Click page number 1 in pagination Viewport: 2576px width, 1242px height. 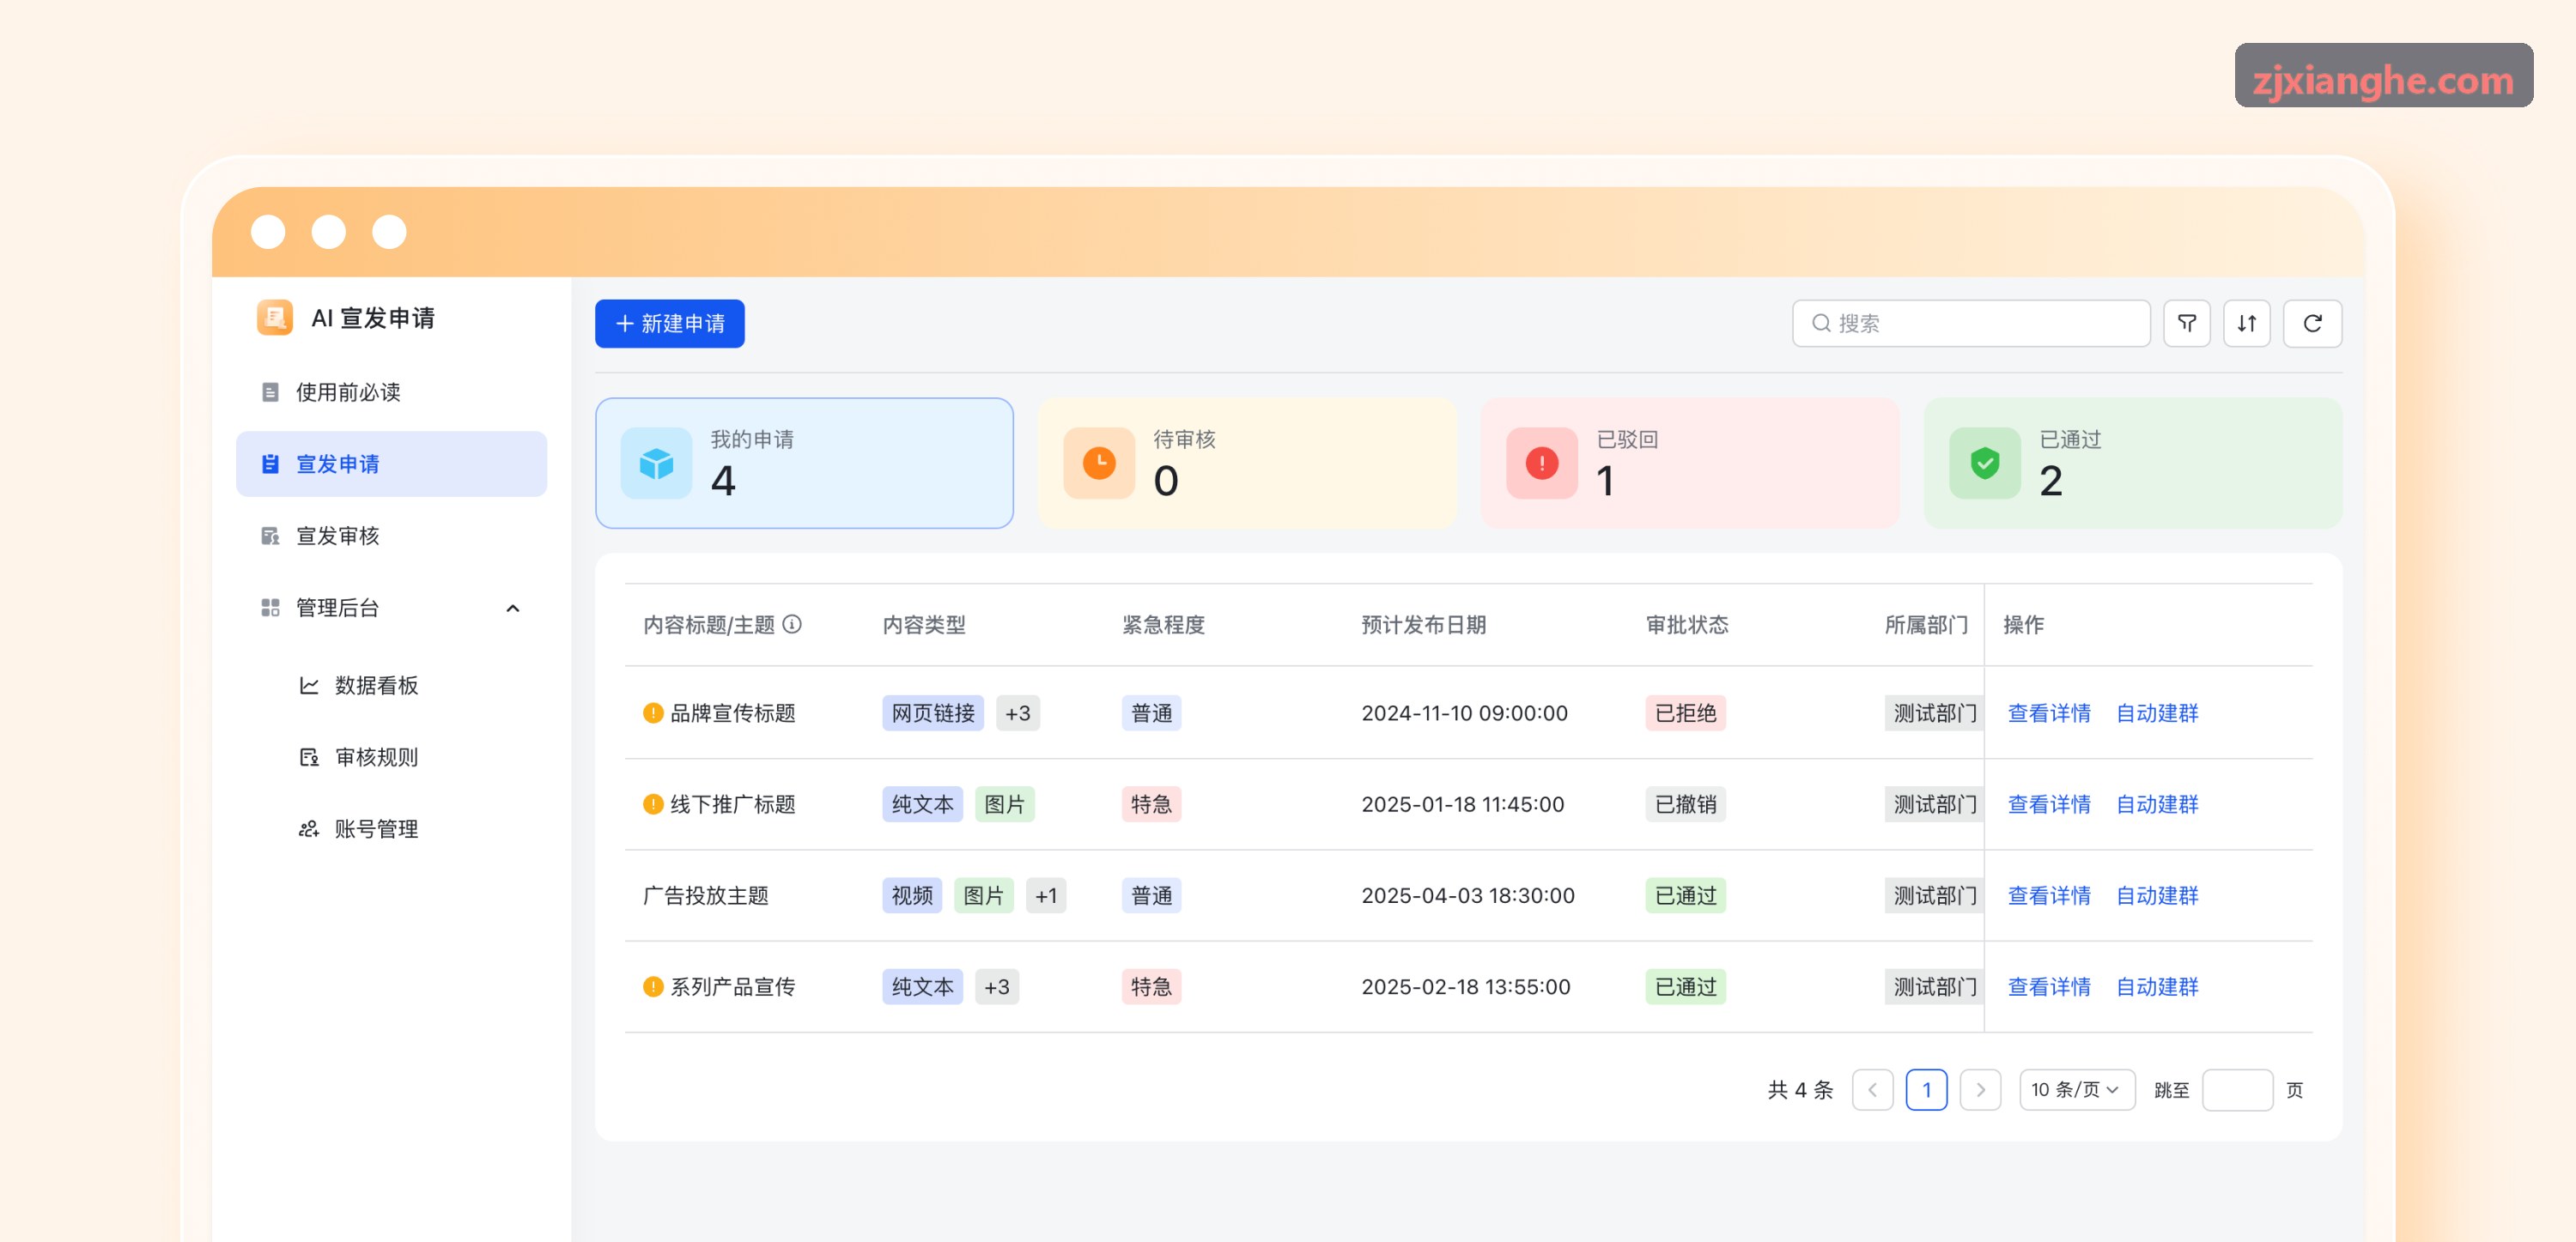pos(1926,1090)
